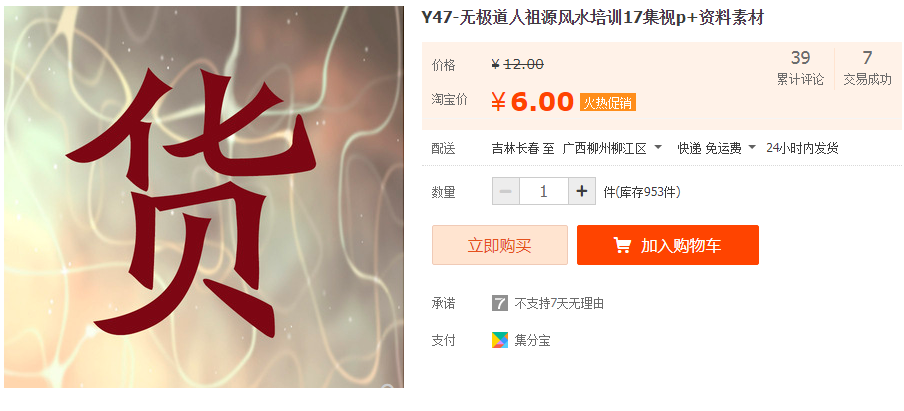Viewport: 904px width, 411px height.
Task: Click the grey 7 icon beside 不支持7天无理由
Action: 500,303
